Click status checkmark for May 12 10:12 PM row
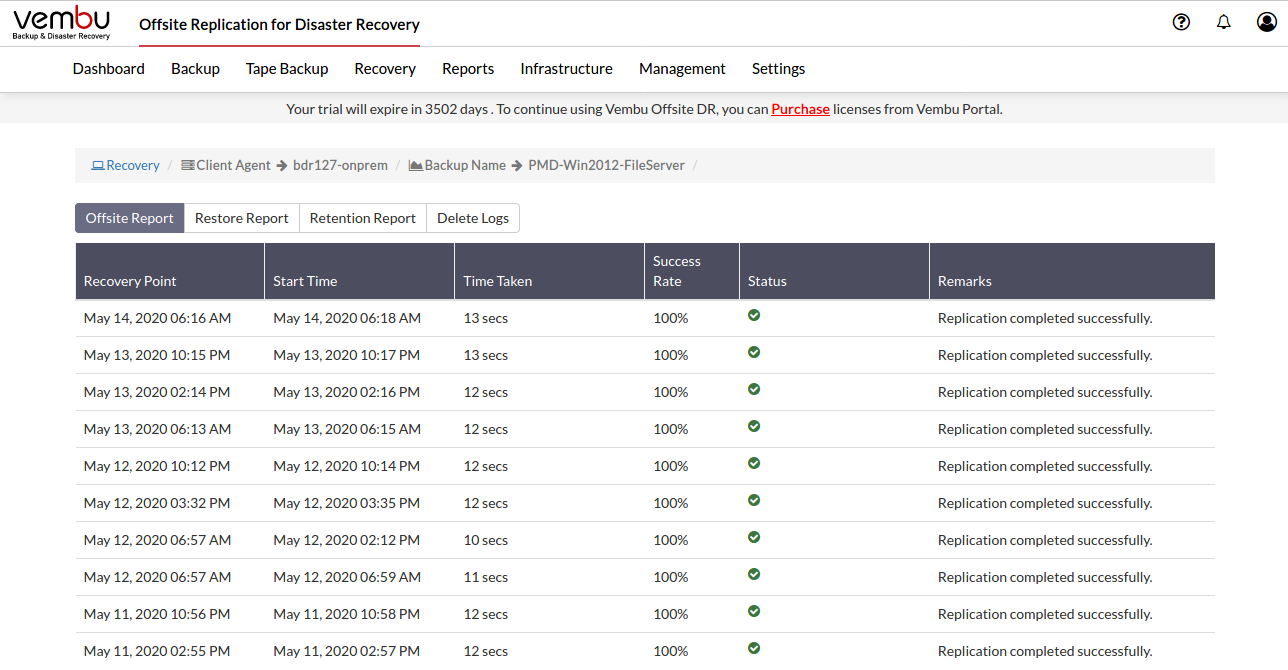This screenshot has width=1288, height=670. click(754, 463)
